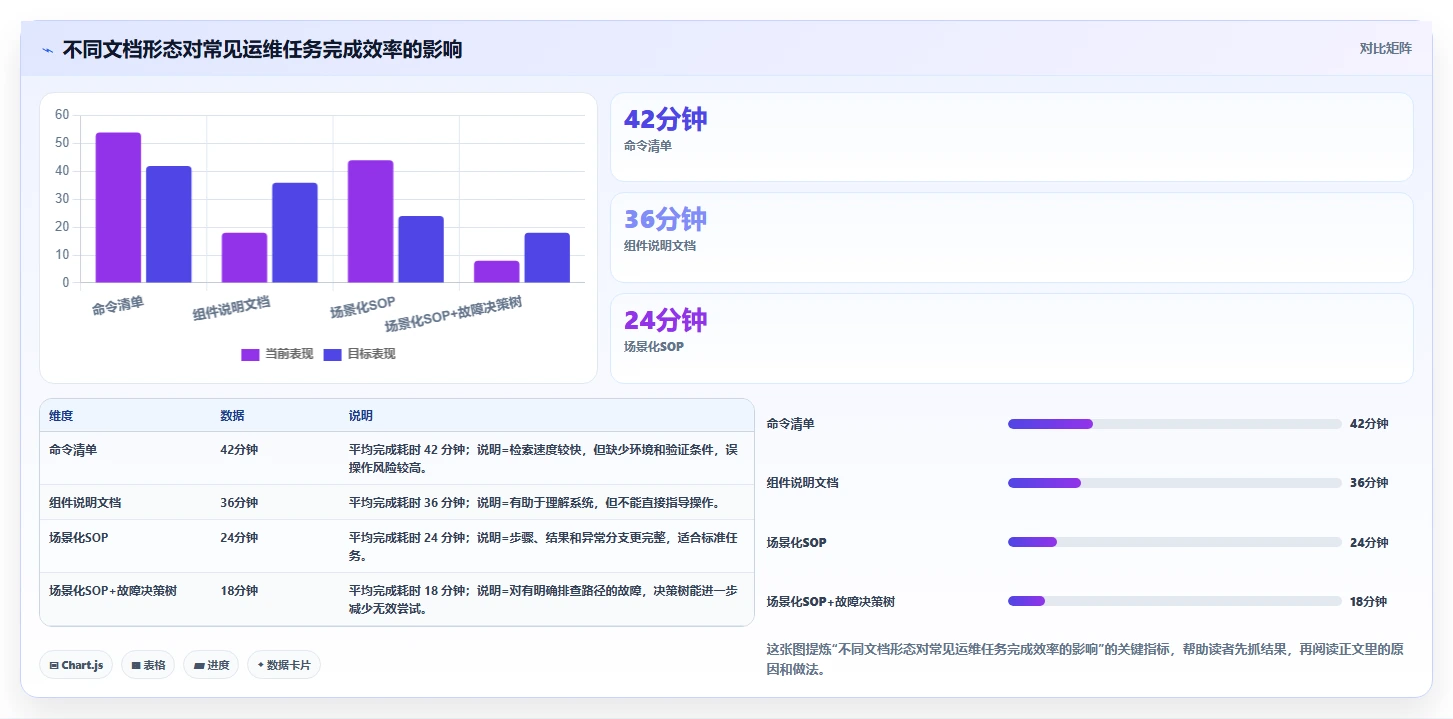The height and width of the screenshot is (719, 1453).
Task: Click the 36分钟 cell in the table
Action: 239,503
